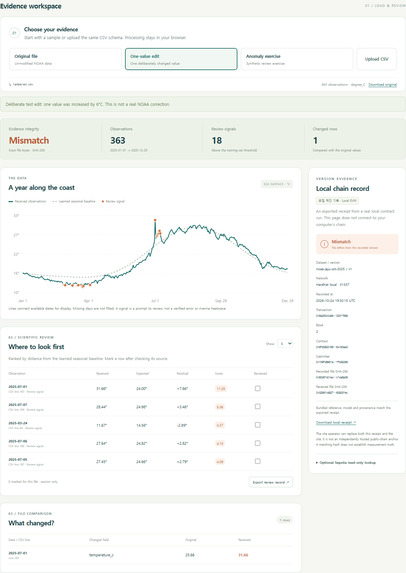The width and height of the screenshot is (406, 573).
Task: Click the Review signal legend entry
Action: point(113,201)
